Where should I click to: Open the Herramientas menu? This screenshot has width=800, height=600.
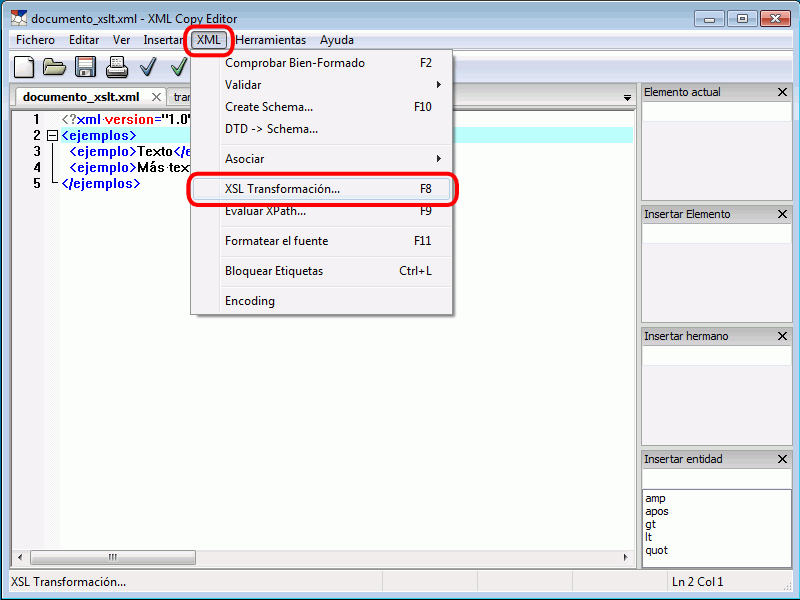click(270, 40)
